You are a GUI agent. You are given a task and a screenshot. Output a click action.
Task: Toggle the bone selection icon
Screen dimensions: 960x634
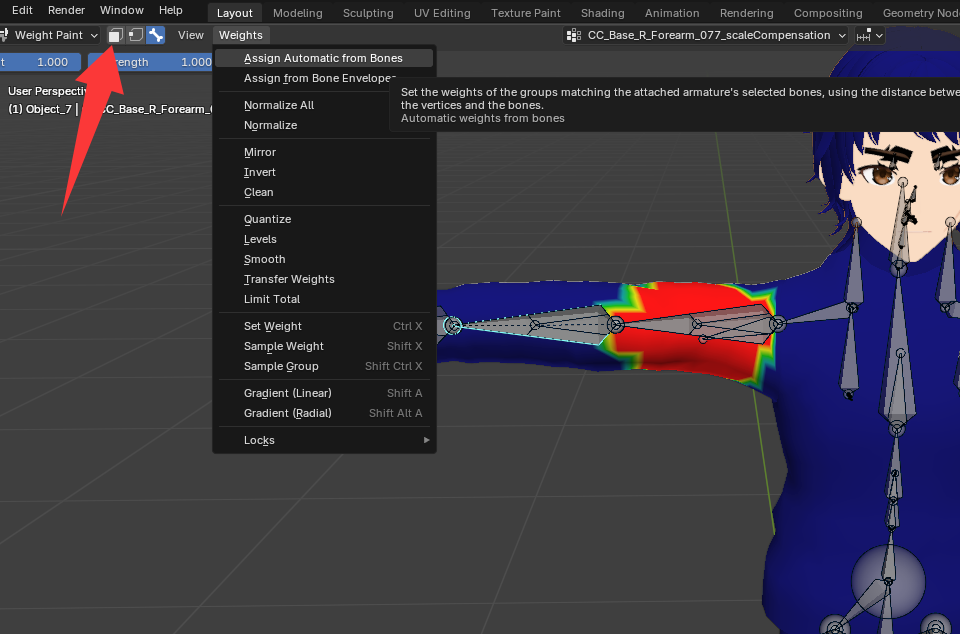tap(156, 35)
